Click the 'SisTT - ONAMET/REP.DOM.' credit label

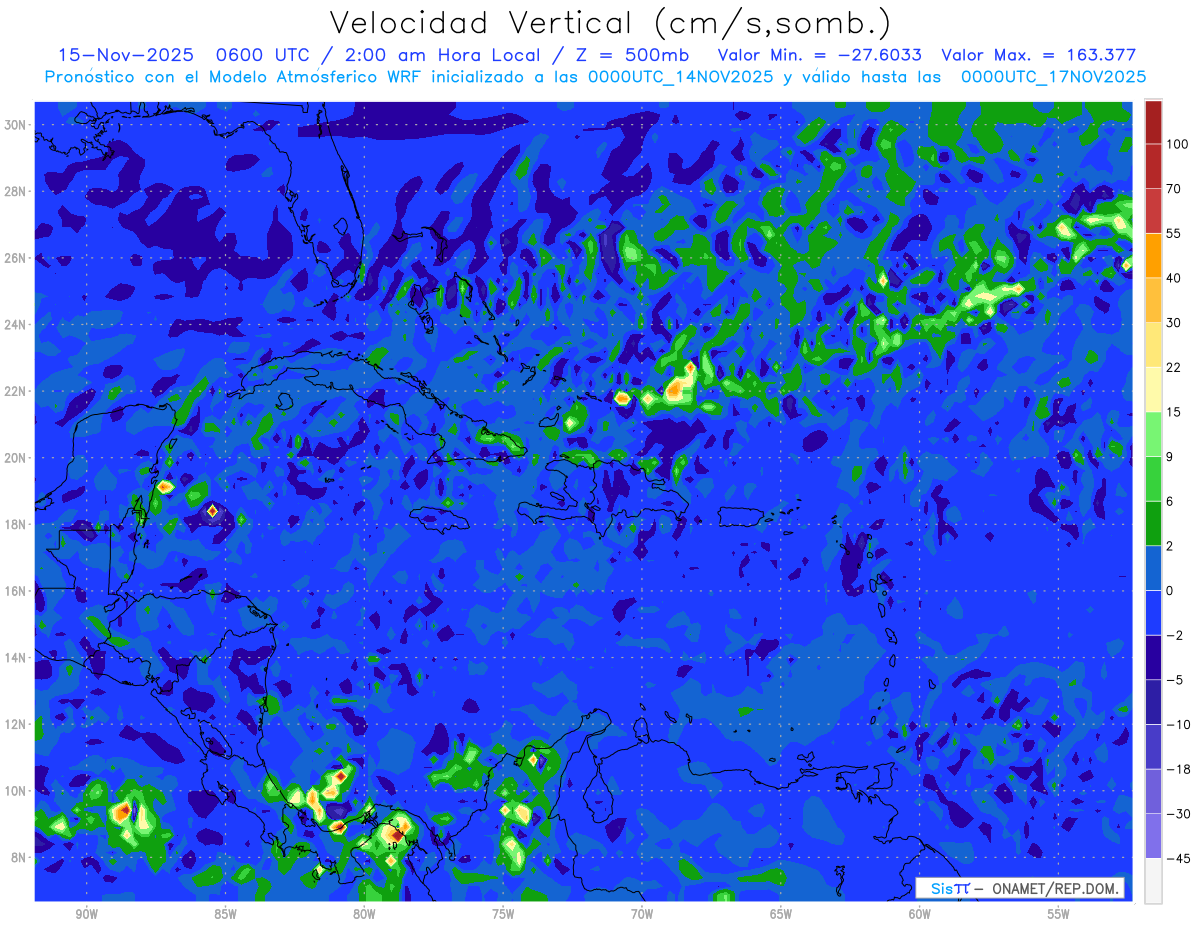[x=1020, y=888]
